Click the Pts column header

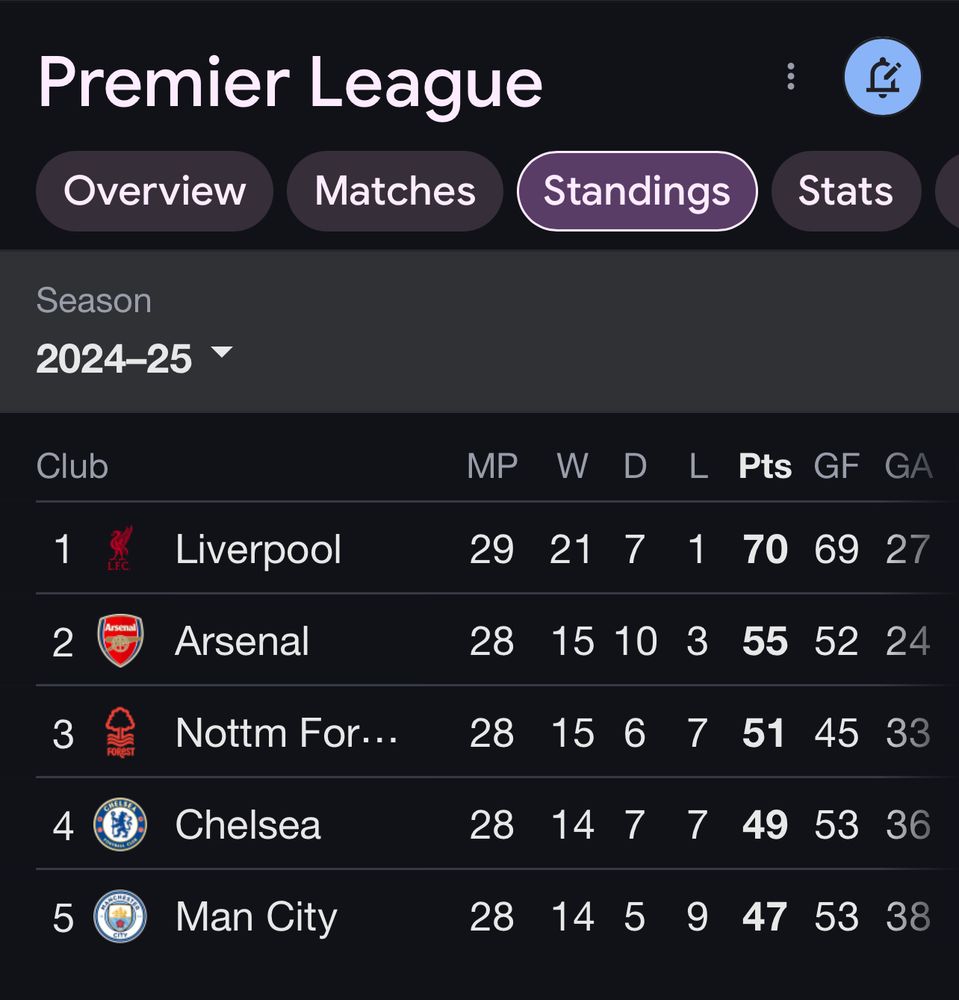pos(765,466)
